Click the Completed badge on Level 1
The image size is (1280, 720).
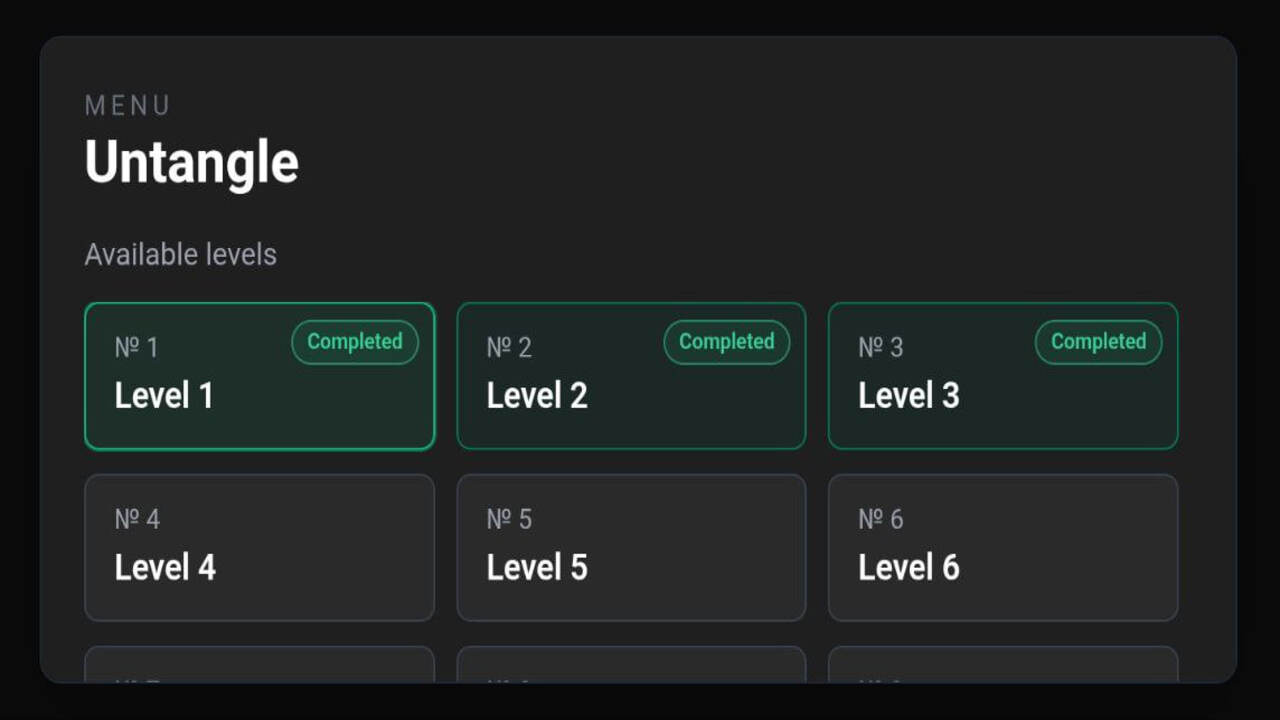pos(354,342)
